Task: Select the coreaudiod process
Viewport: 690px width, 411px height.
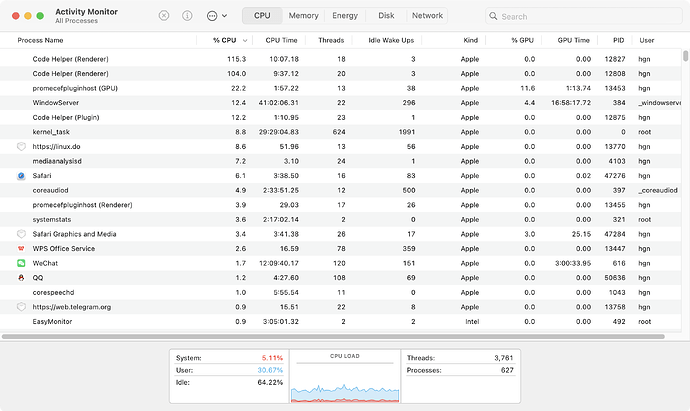Action: [50, 190]
